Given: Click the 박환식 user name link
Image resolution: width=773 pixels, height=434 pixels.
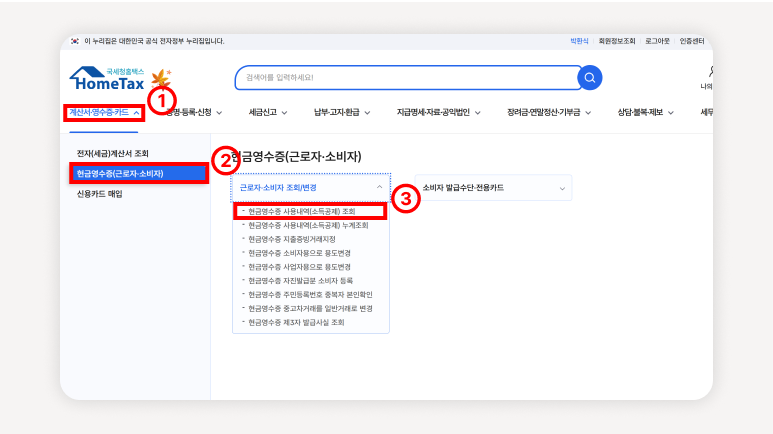Looking at the screenshot, I should pyautogui.click(x=579, y=41).
